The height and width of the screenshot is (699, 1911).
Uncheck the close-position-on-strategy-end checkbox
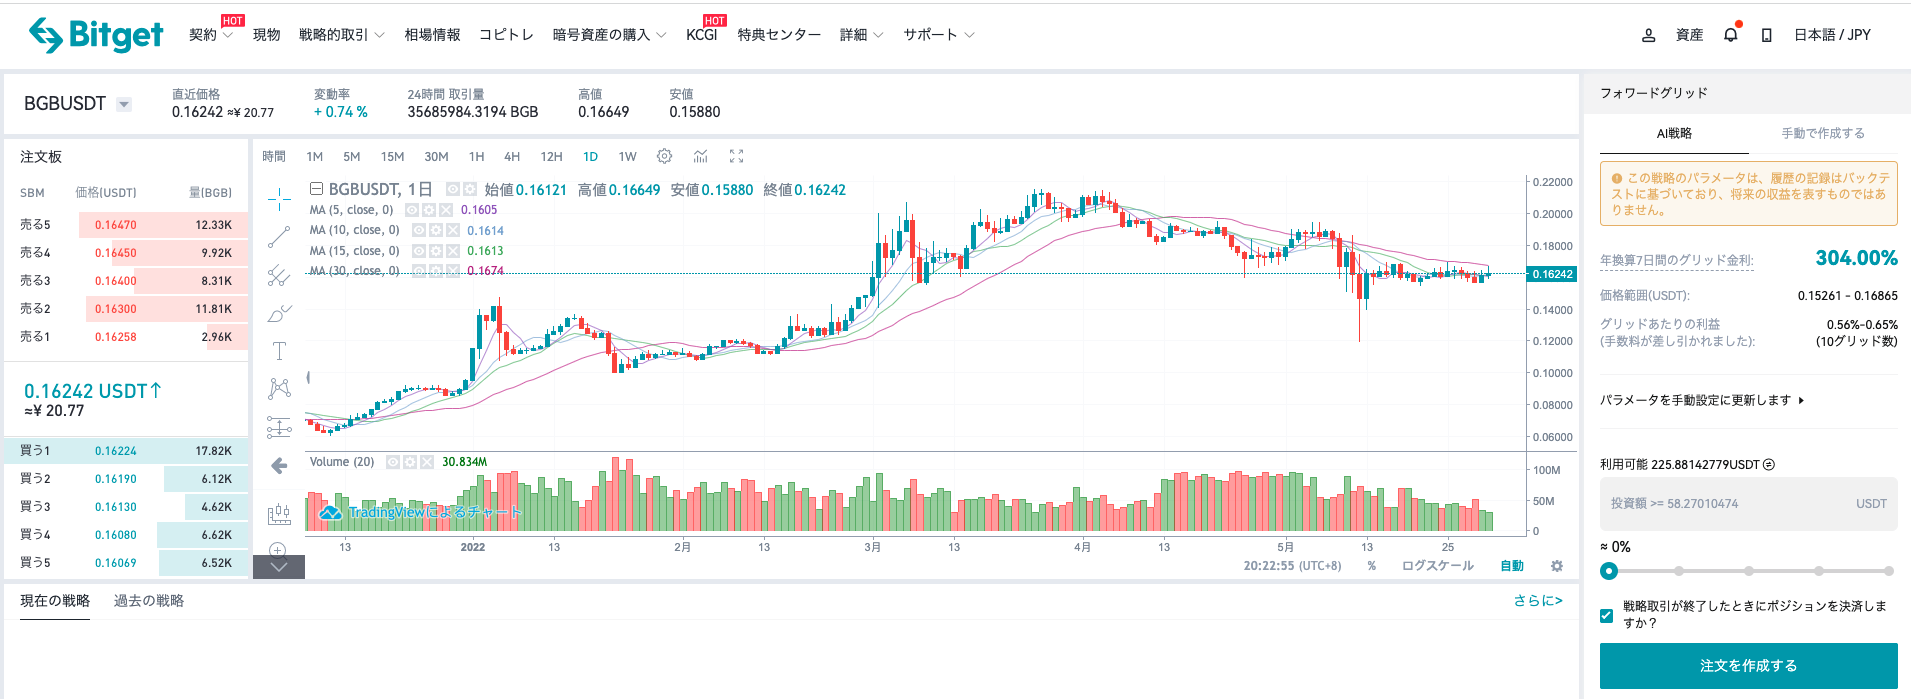click(x=1606, y=615)
